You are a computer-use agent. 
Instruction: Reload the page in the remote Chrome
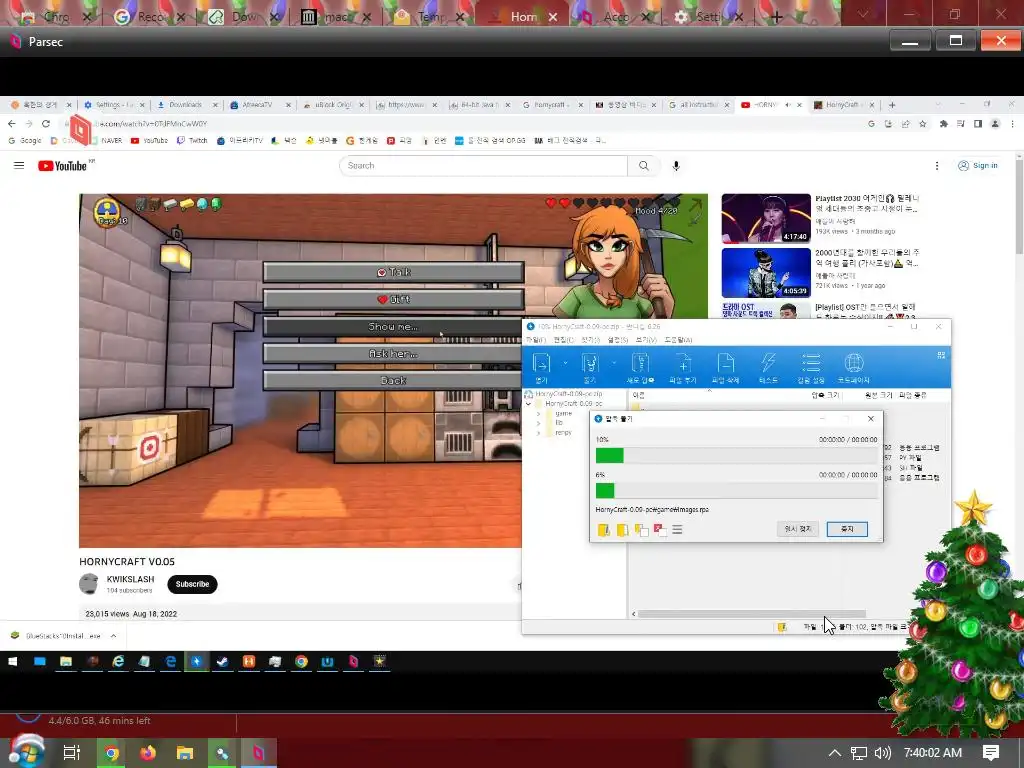[46, 123]
